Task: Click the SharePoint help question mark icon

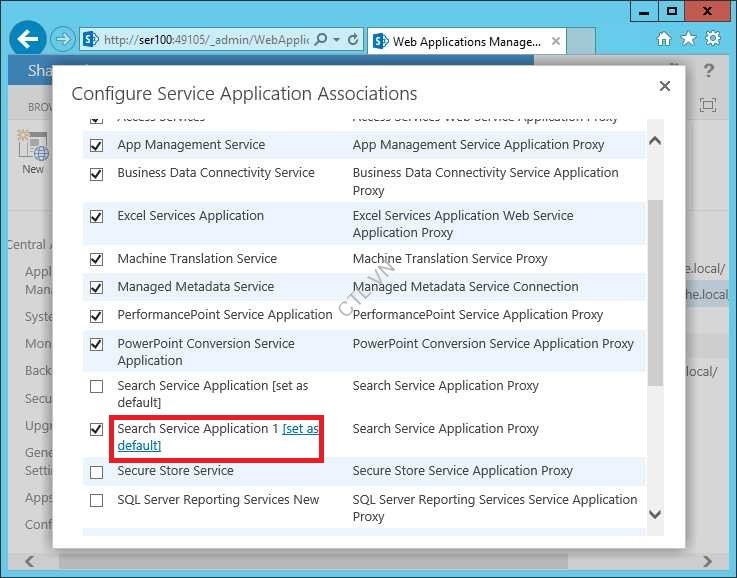Action: (708, 71)
